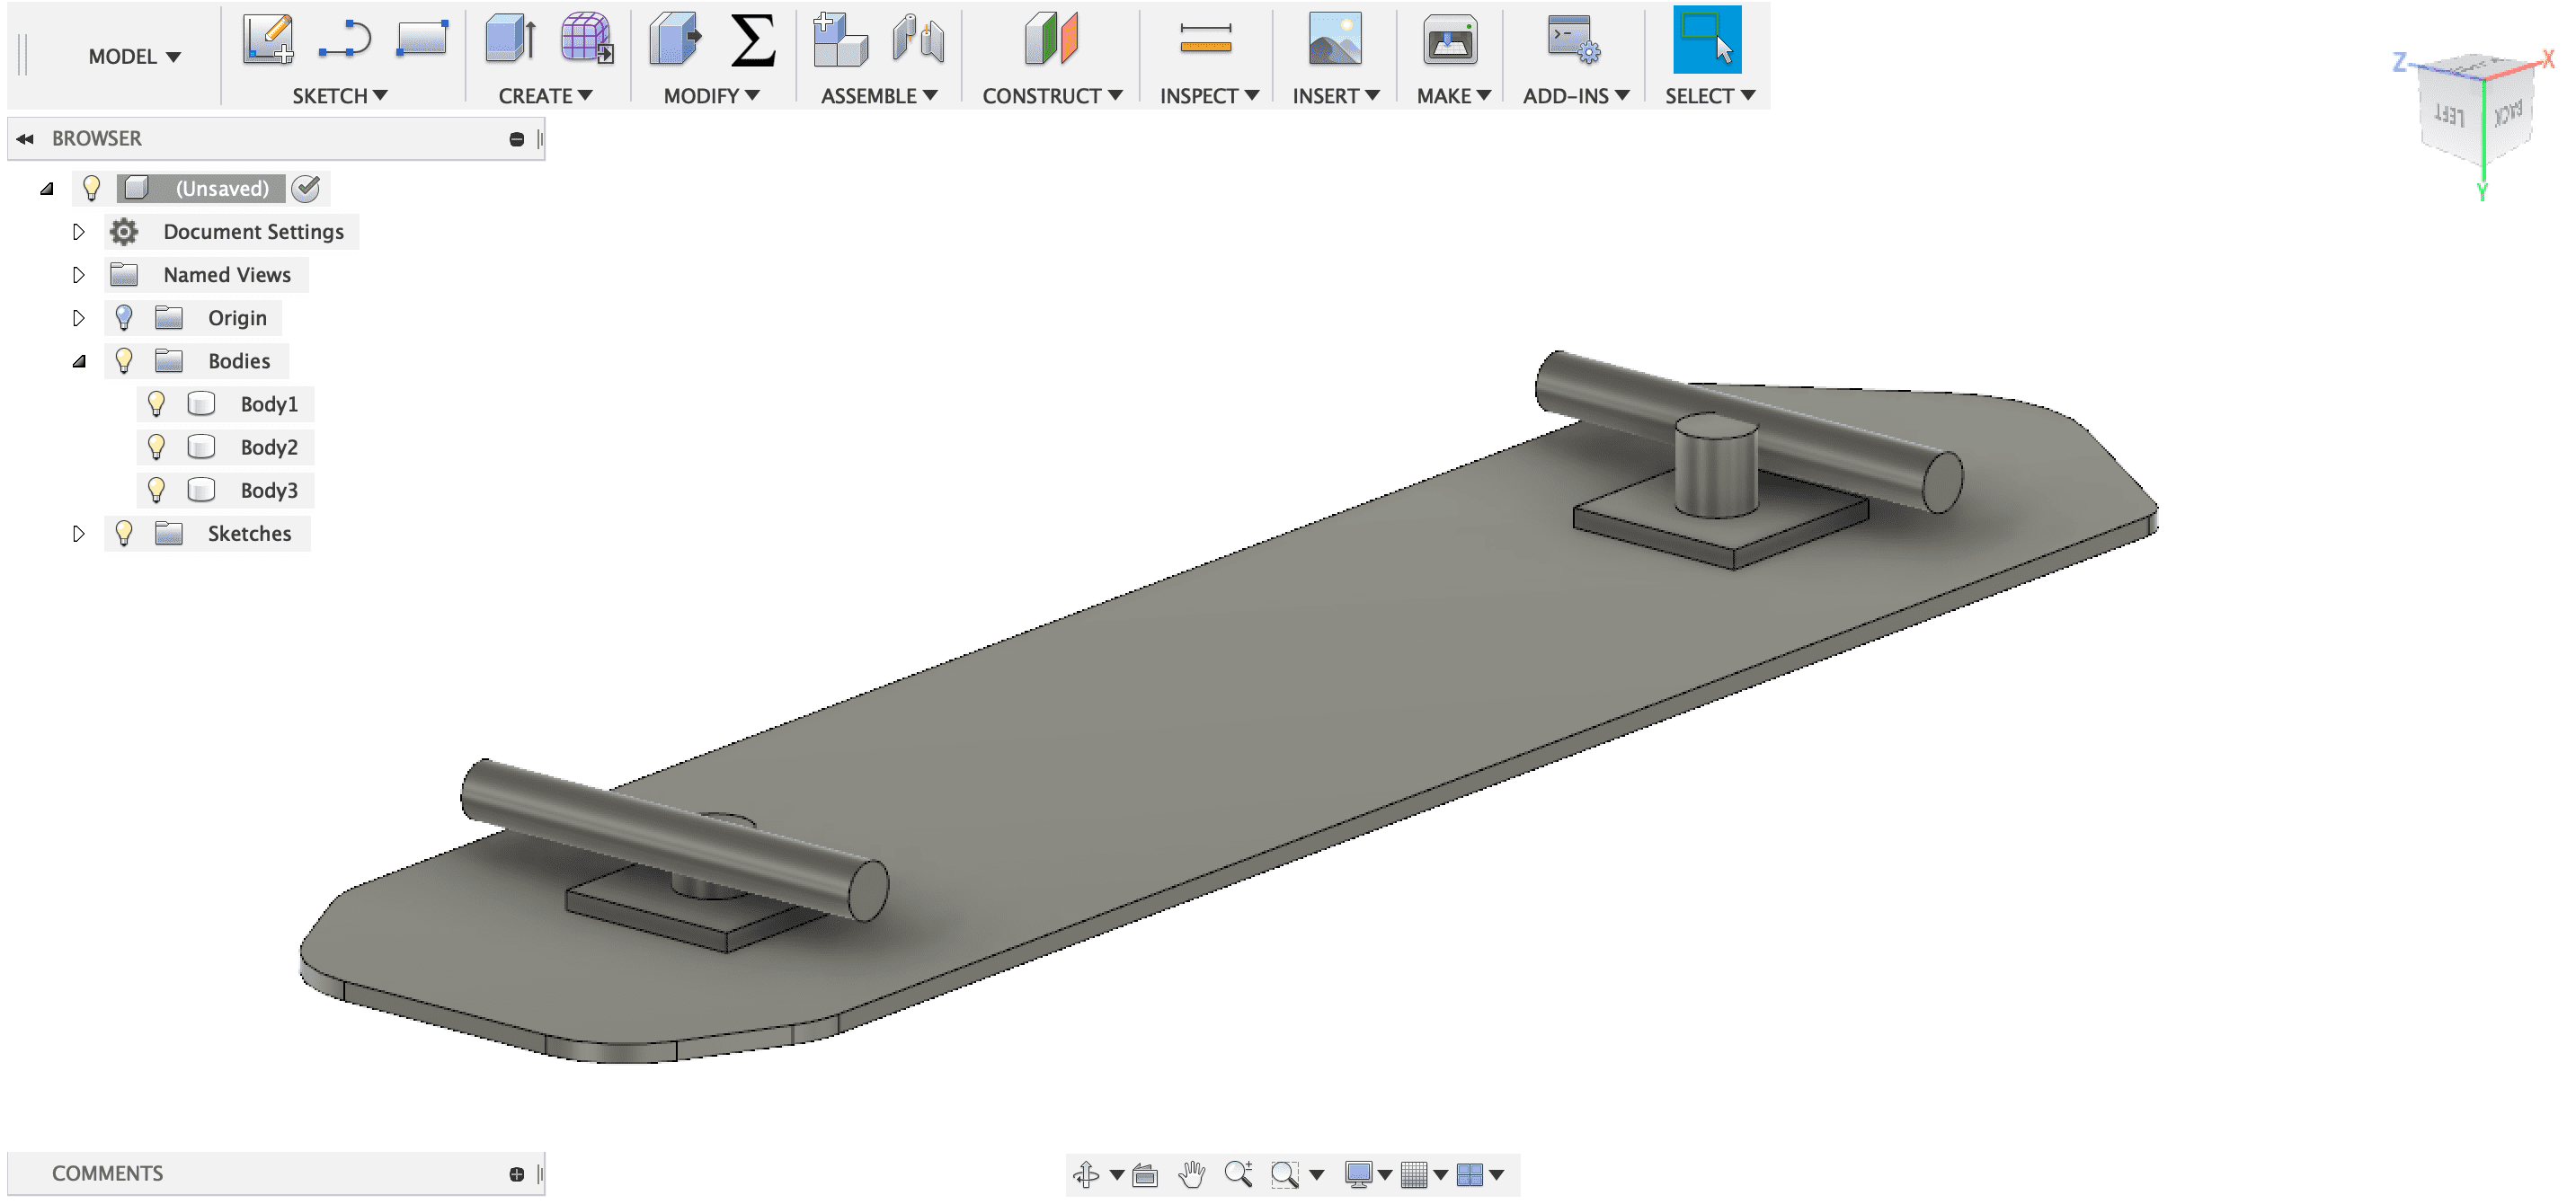The height and width of the screenshot is (1204, 2576).
Task: Click the Create Sketch icon
Action: (x=268, y=40)
